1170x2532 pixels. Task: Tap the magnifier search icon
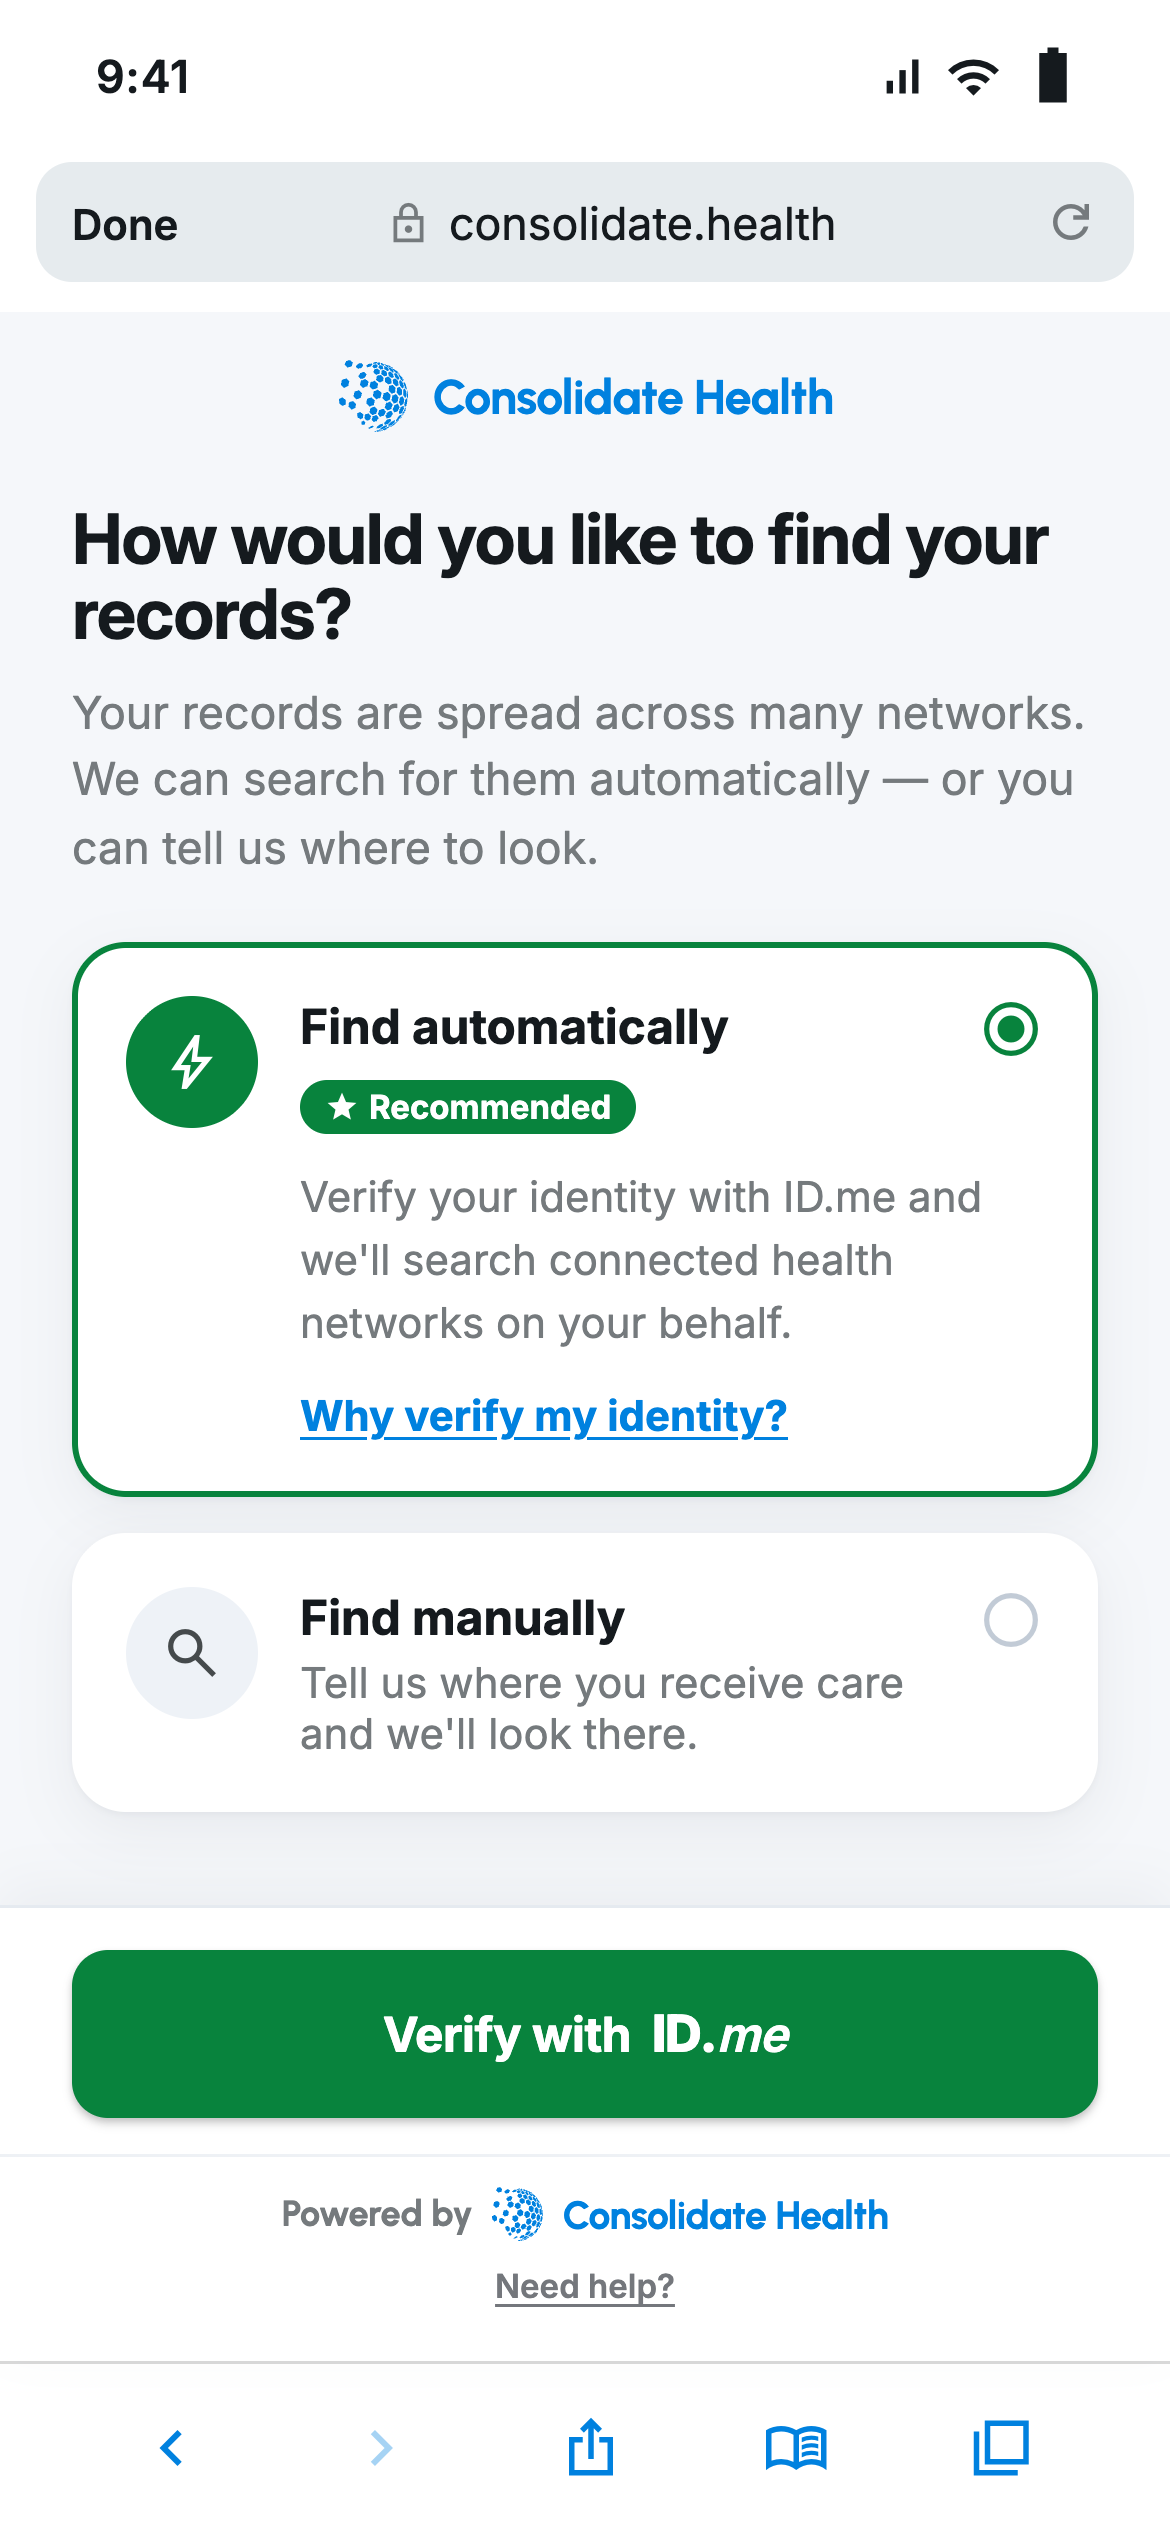click(x=192, y=1653)
